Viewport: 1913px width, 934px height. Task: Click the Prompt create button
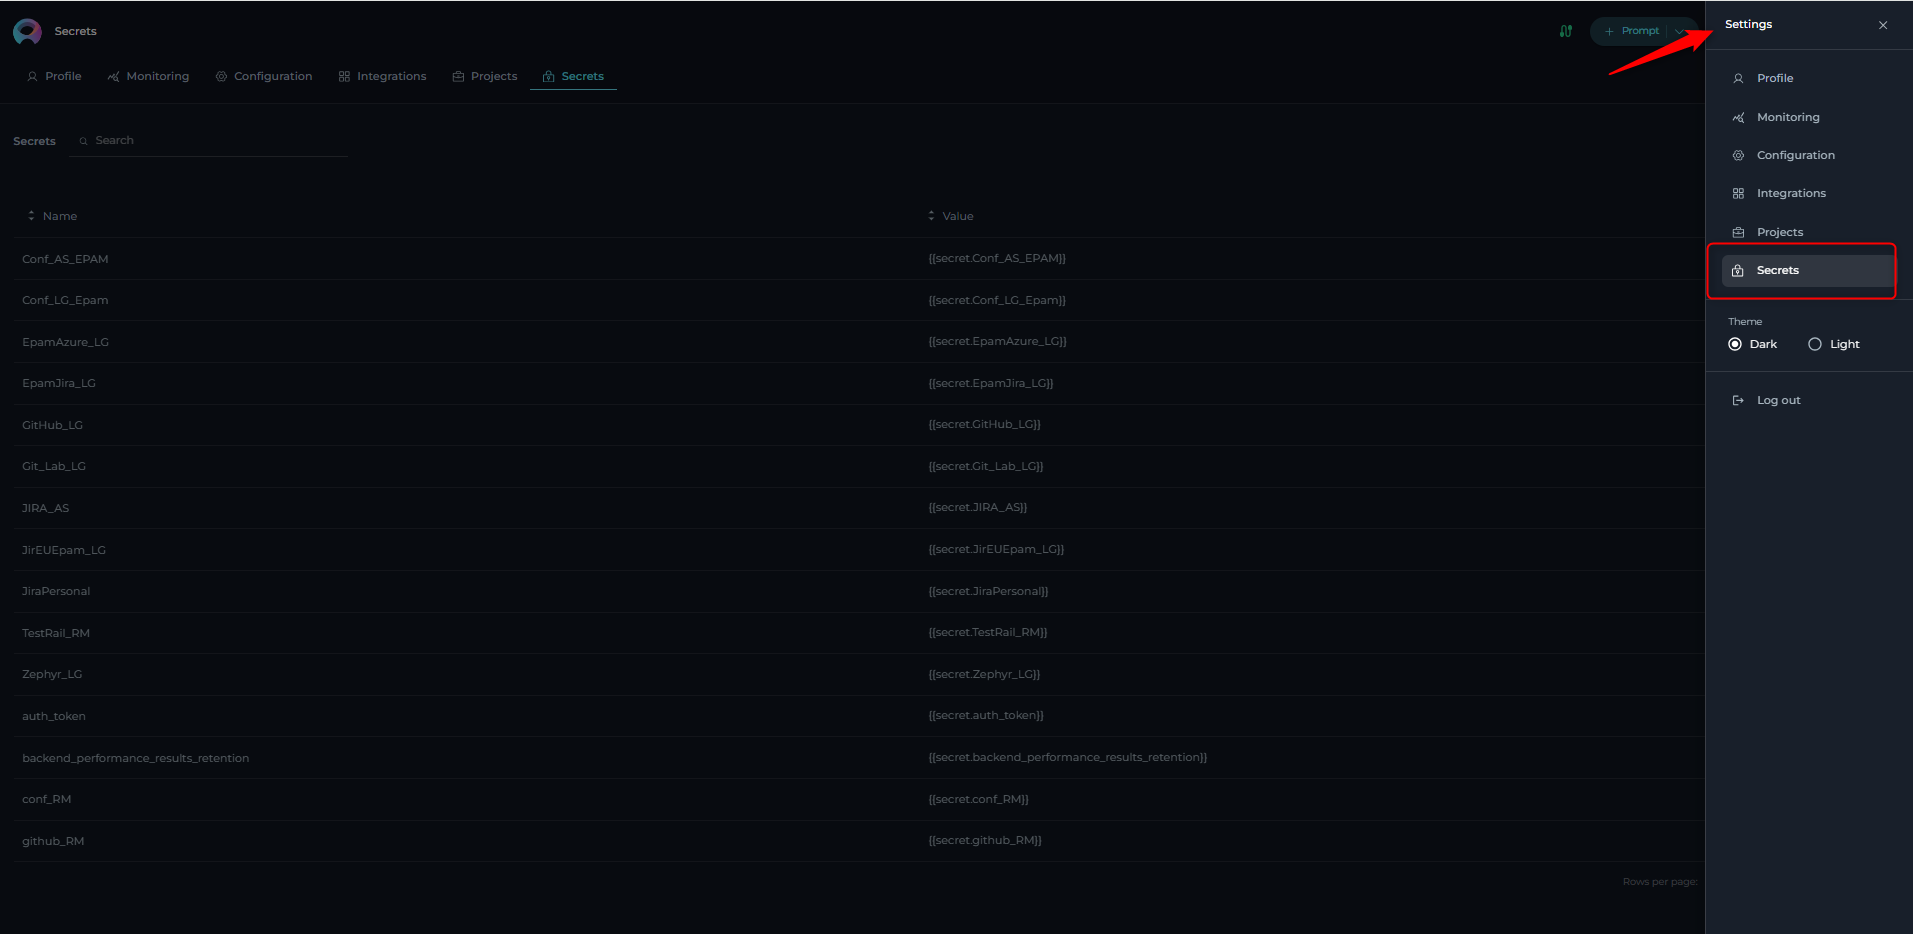(x=1632, y=31)
